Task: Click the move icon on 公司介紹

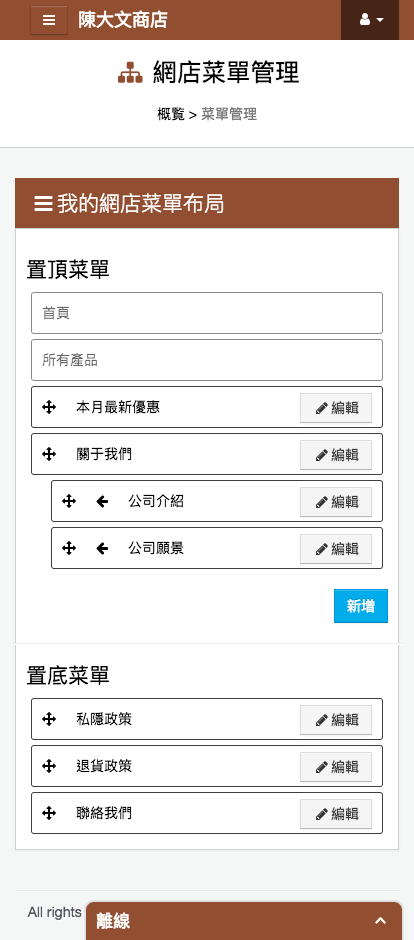Action: (69, 501)
